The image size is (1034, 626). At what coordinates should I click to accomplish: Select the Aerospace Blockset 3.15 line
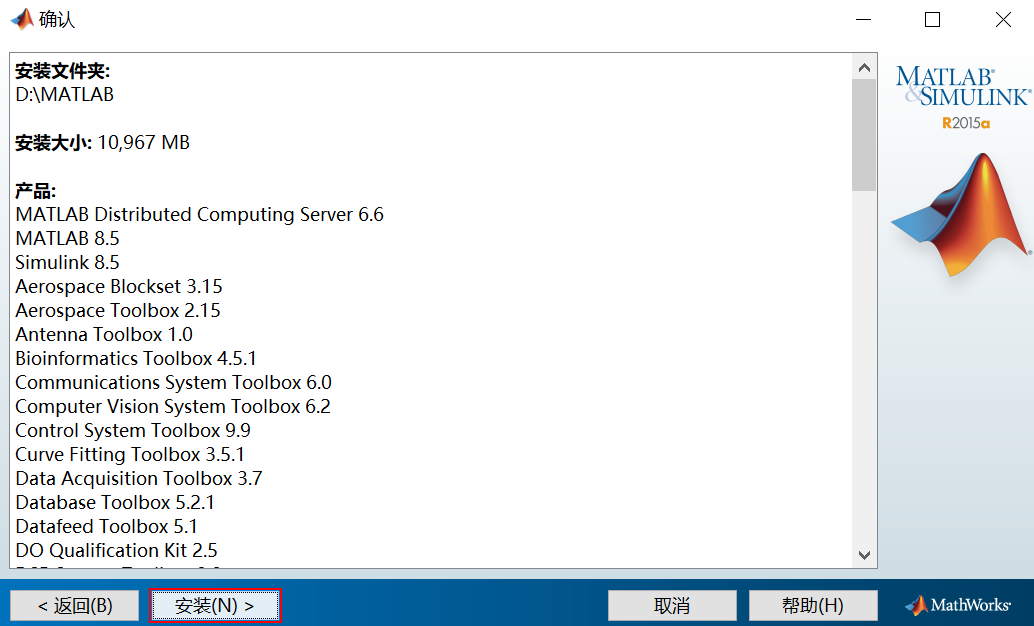[x=119, y=286]
